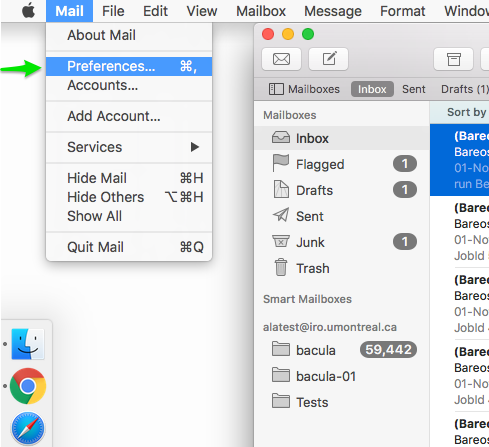The image size is (489, 447).
Task: Choose Preferences… from the Mail menu
Action: click(129, 66)
